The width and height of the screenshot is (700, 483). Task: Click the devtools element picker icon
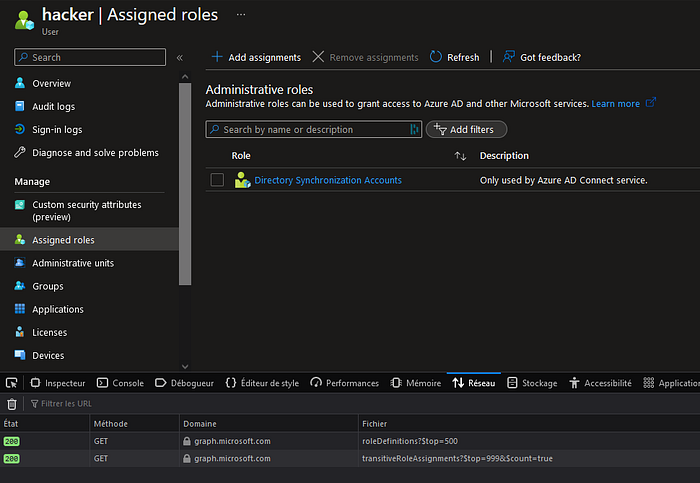[x=12, y=383]
